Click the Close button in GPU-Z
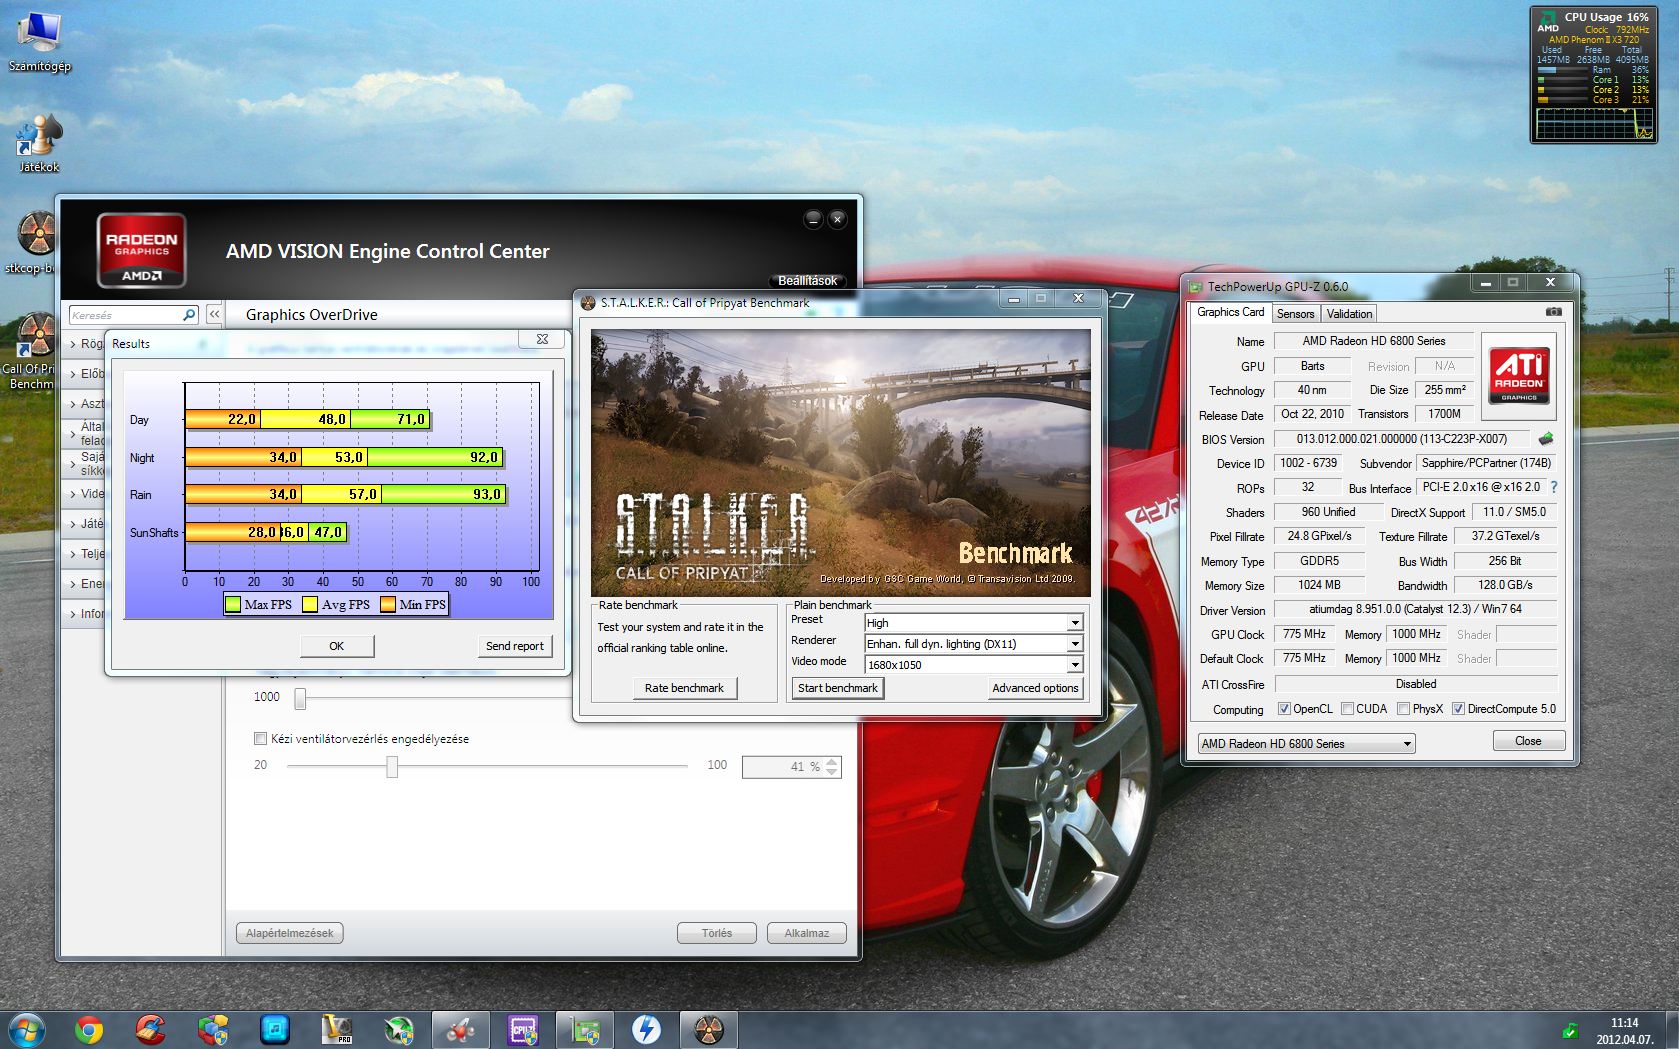The height and width of the screenshot is (1049, 1679). (1528, 741)
